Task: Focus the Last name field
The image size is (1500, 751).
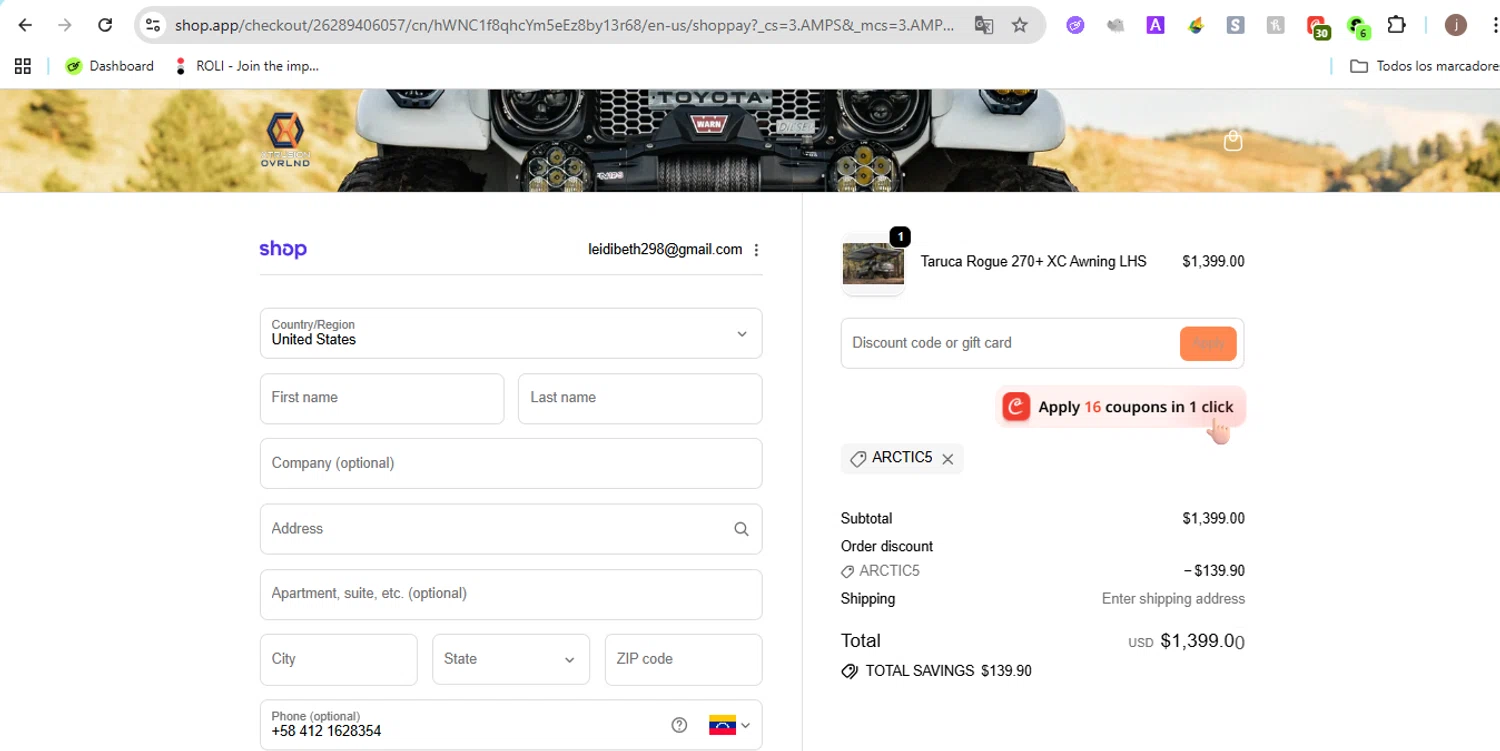Action: coord(640,398)
